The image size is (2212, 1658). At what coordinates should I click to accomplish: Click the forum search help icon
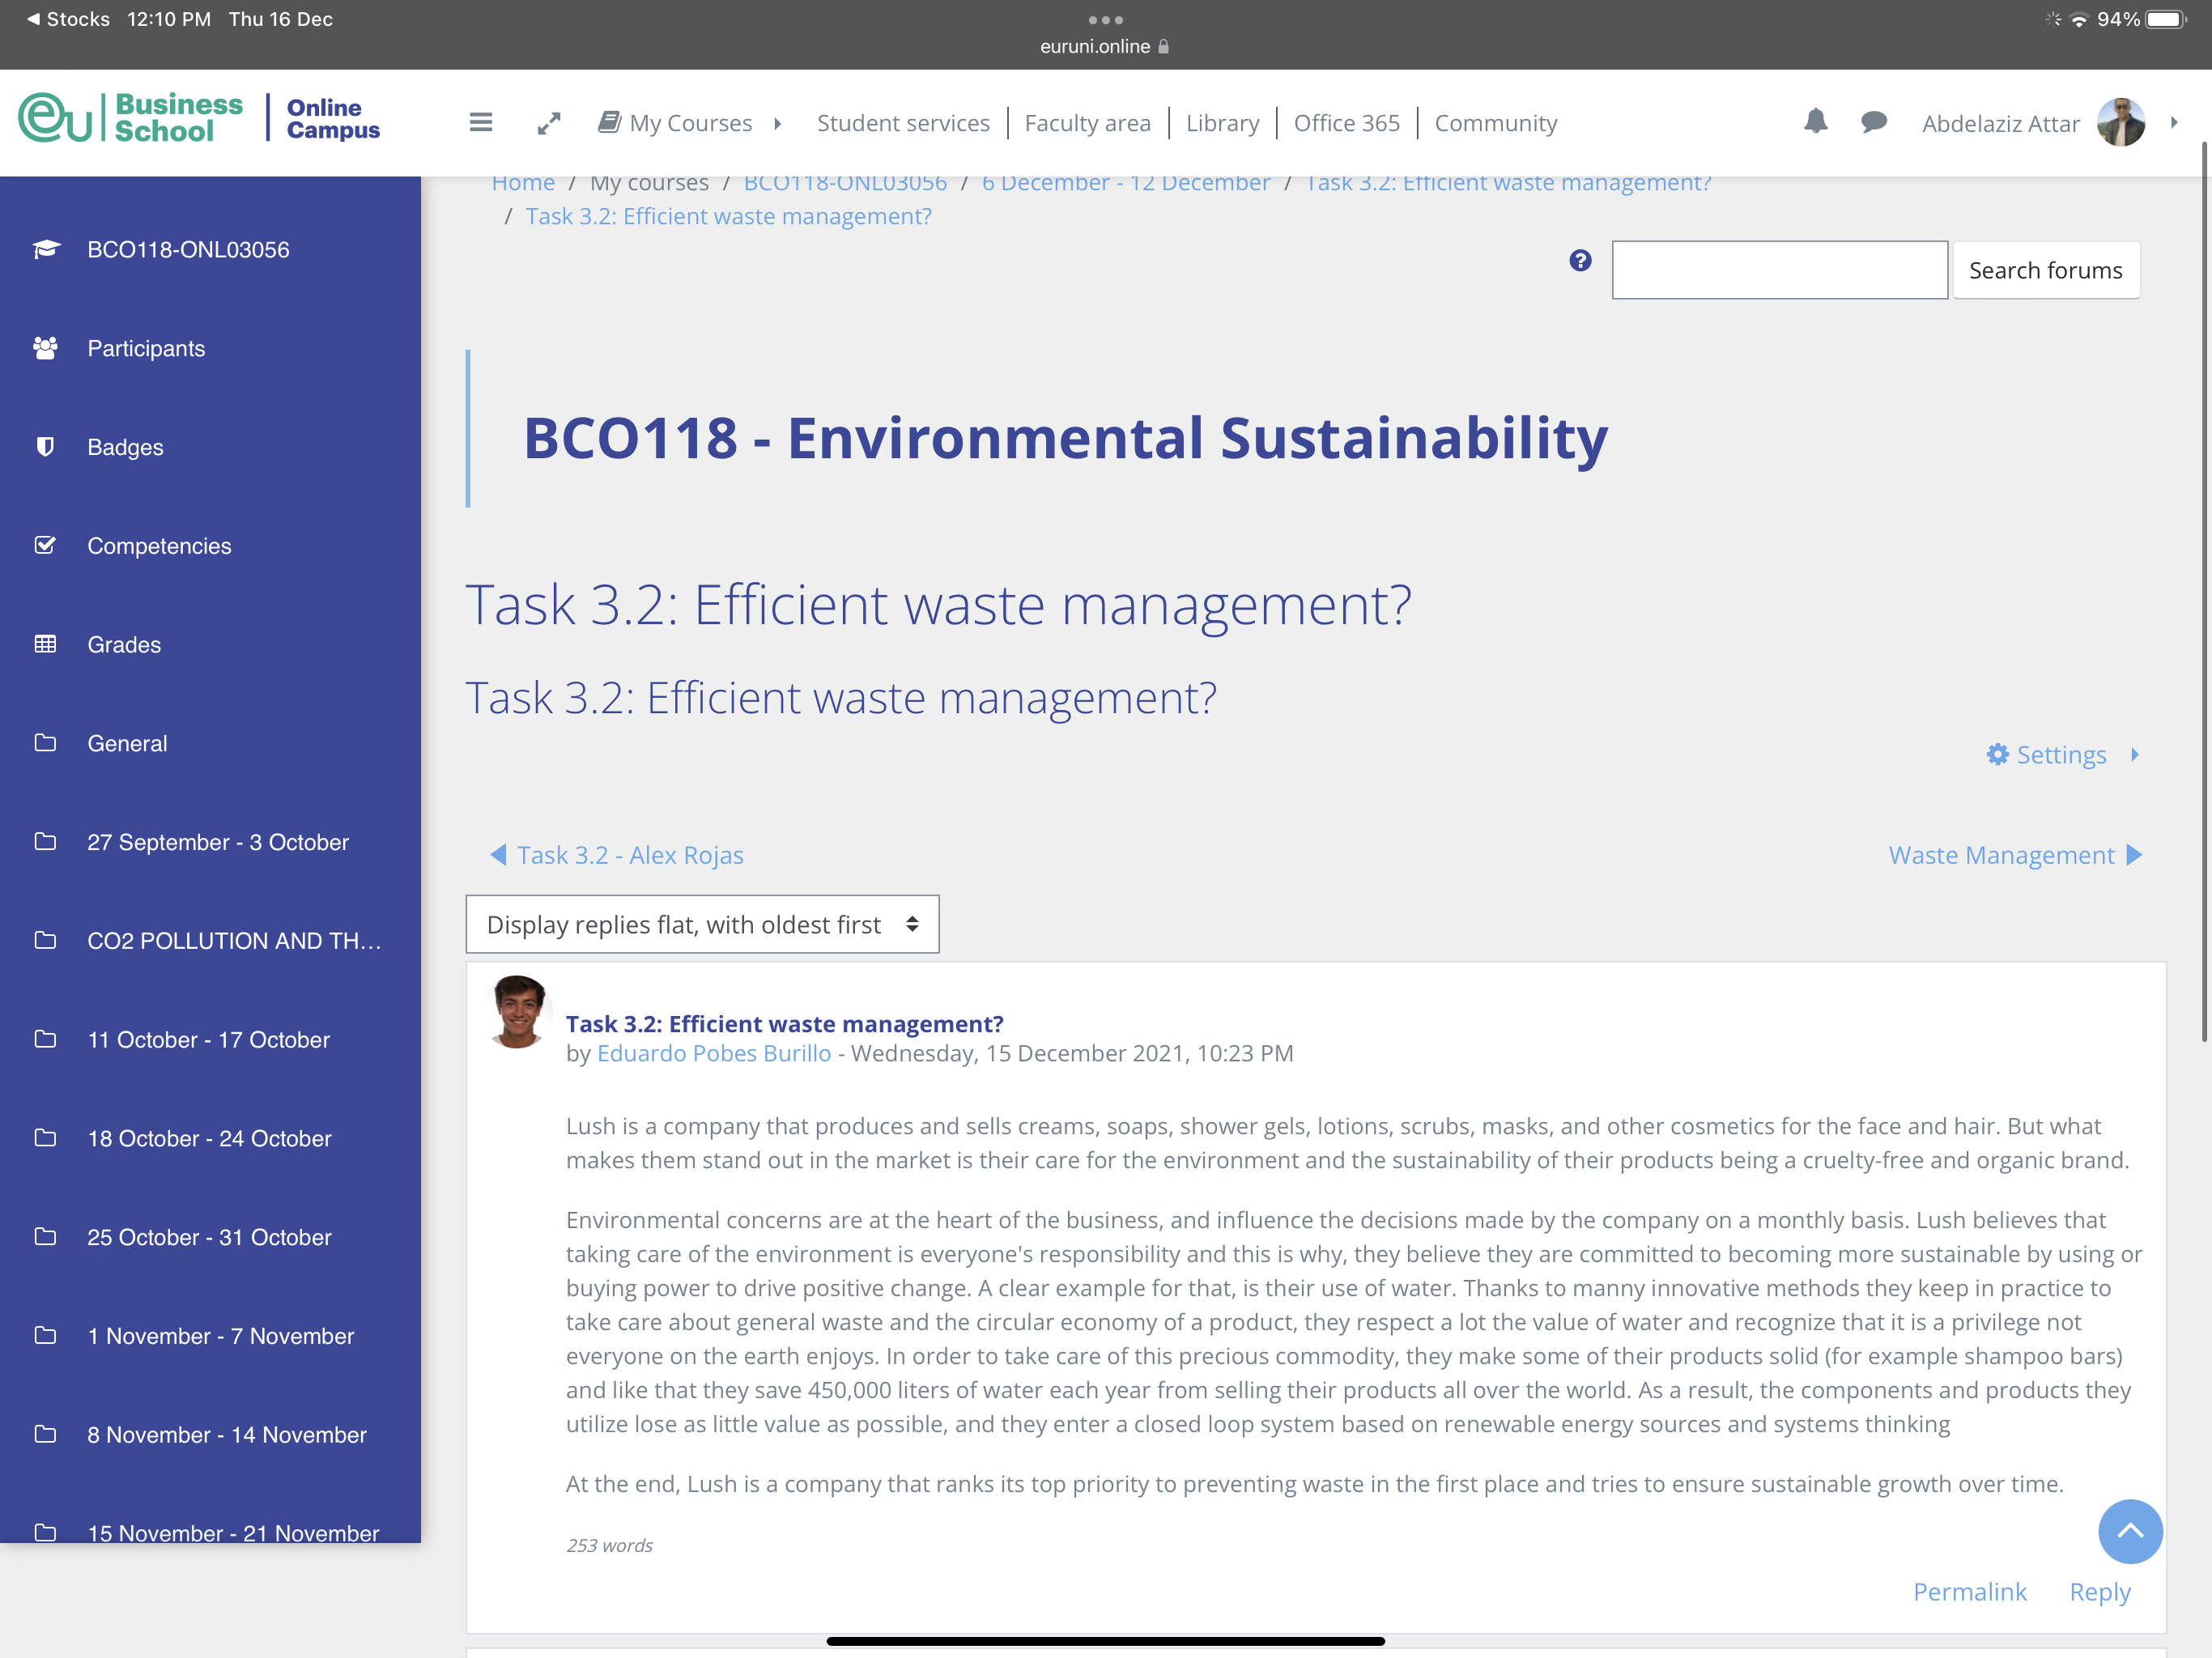click(x=1580, y=260)
